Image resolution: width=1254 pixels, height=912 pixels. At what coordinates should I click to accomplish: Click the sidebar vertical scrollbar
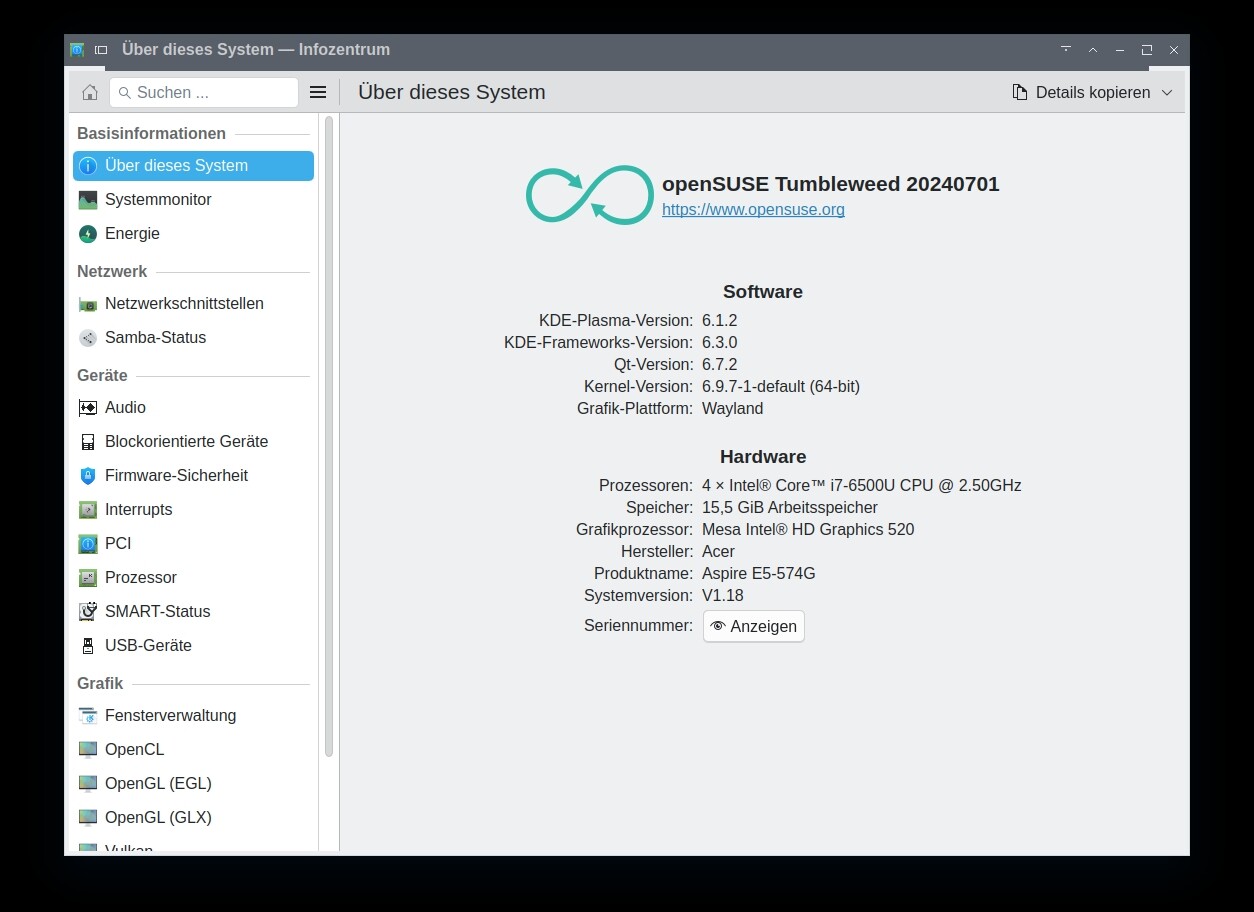coord(329,436)
